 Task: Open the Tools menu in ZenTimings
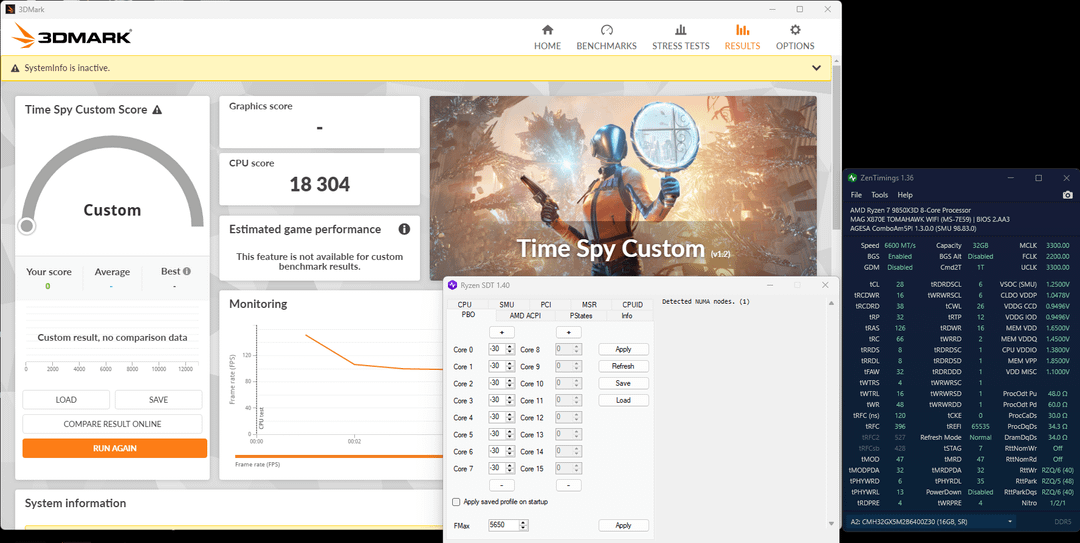coord(879,195)
